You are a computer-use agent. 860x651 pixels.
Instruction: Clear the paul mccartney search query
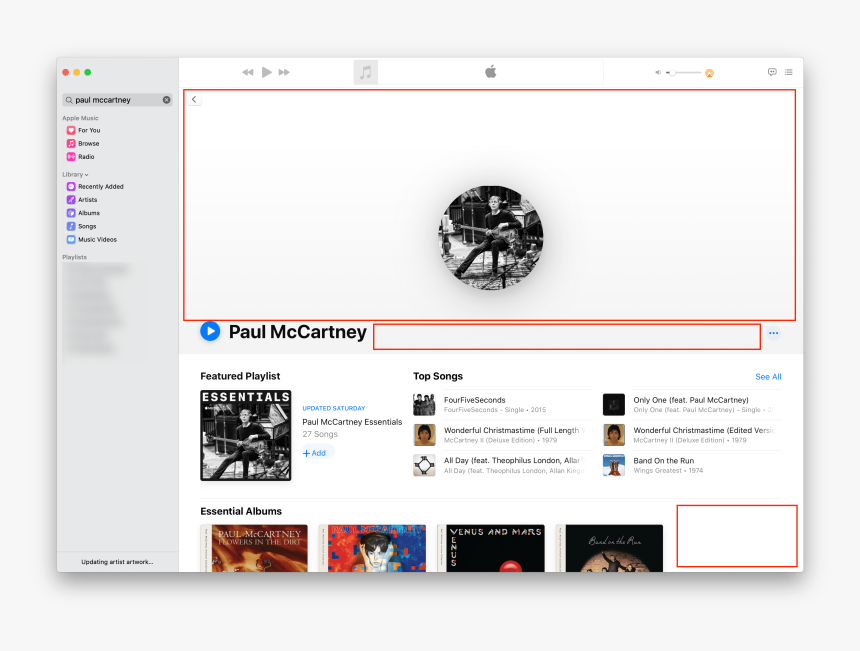(x=166, y=99)
